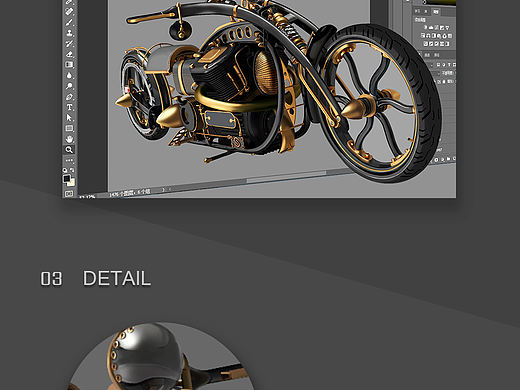The image size is (520, 390).
Task: Add a Levels adjustment
Action: click(x=431, y=27)
